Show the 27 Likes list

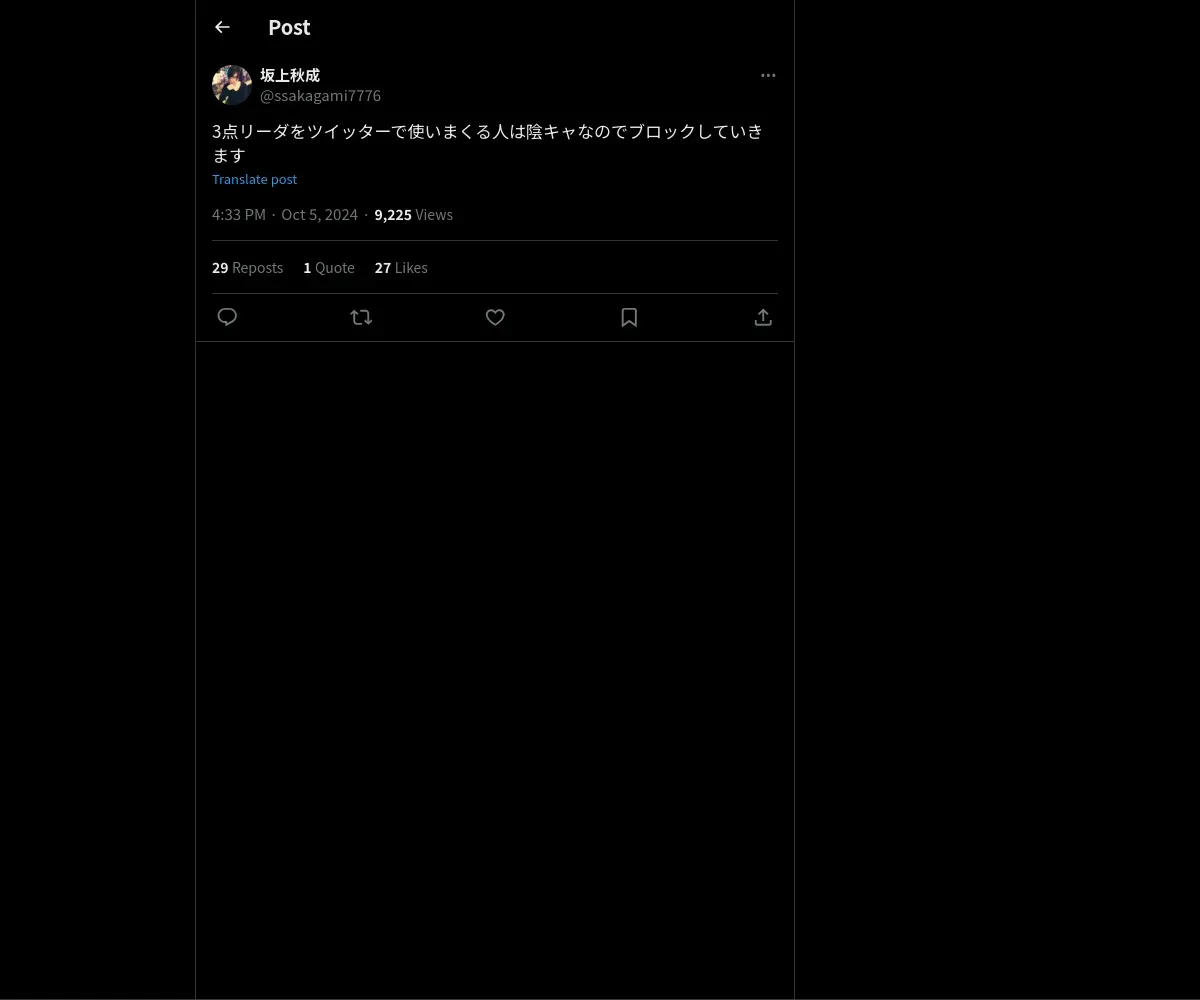pos(401,268)
